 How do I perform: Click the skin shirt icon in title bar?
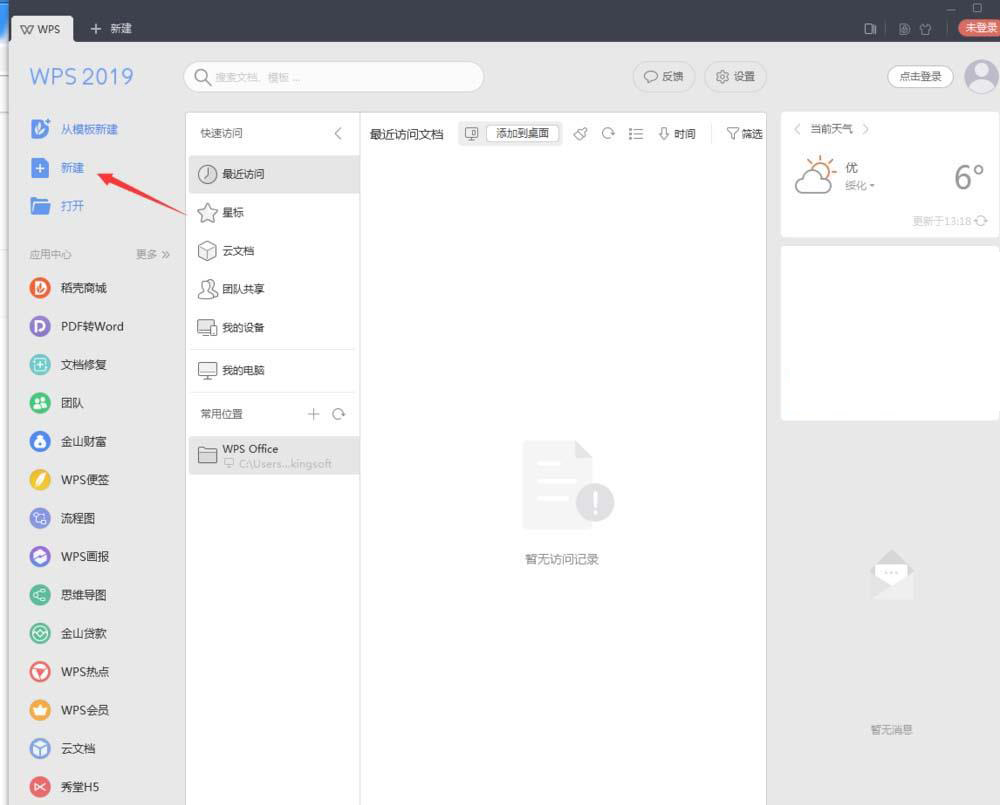[x=925, y=29]
